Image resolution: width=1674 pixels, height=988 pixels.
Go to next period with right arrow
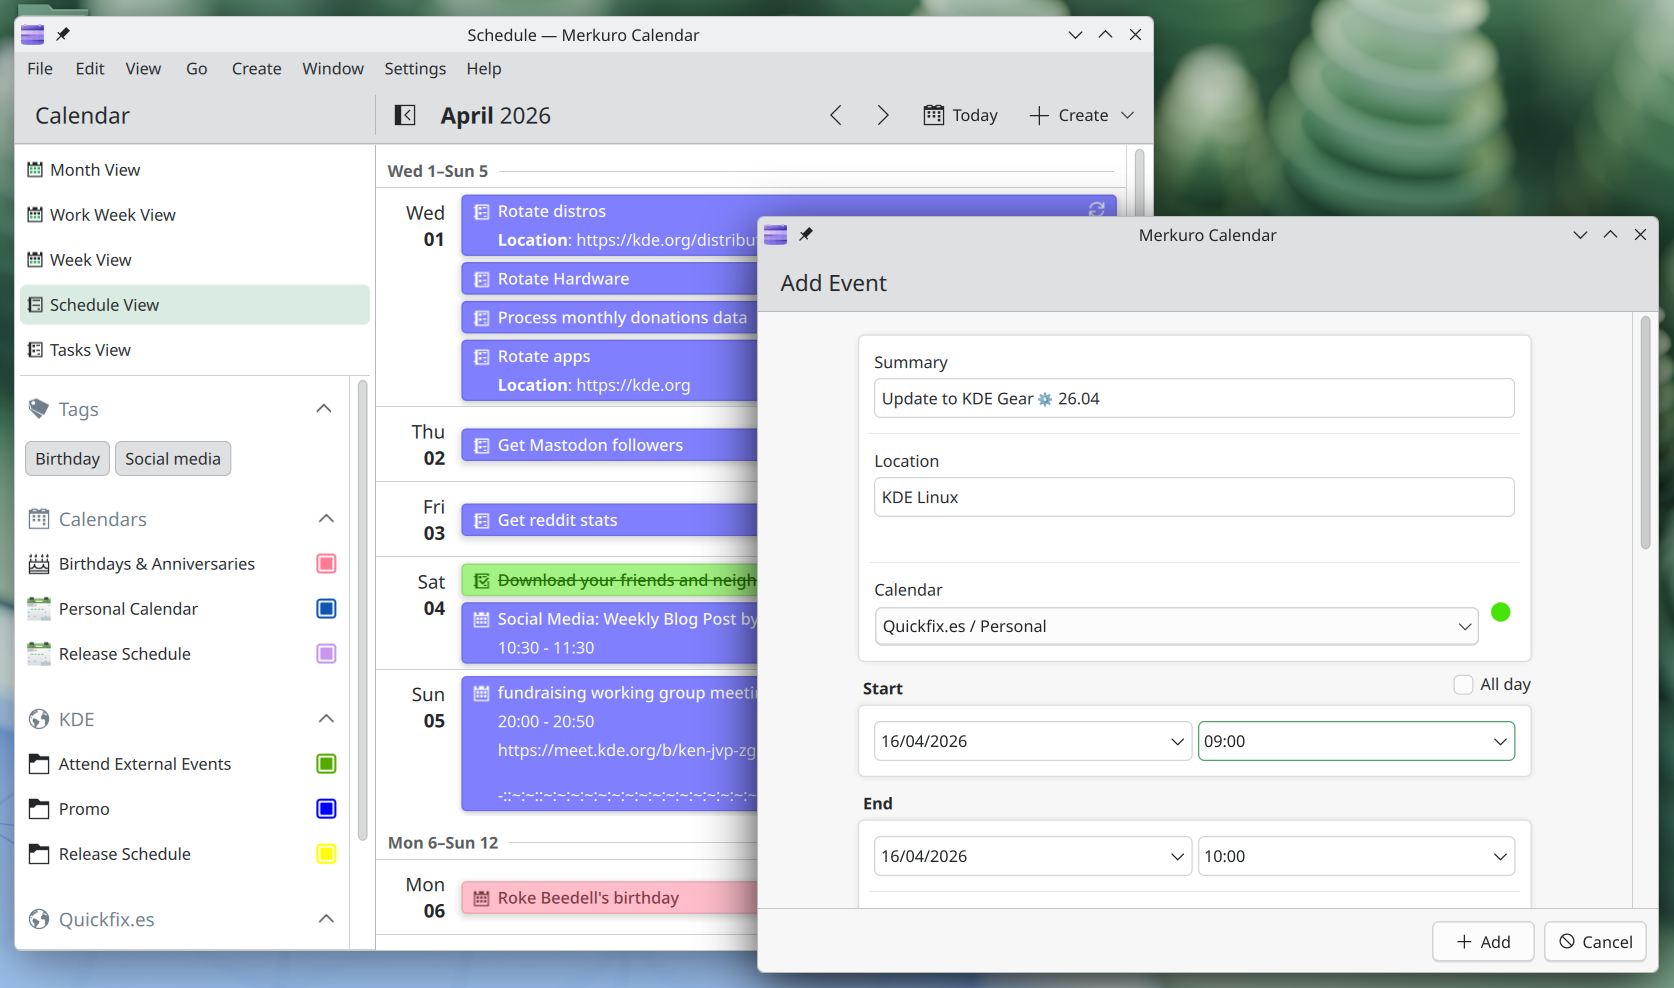point(882,115)
